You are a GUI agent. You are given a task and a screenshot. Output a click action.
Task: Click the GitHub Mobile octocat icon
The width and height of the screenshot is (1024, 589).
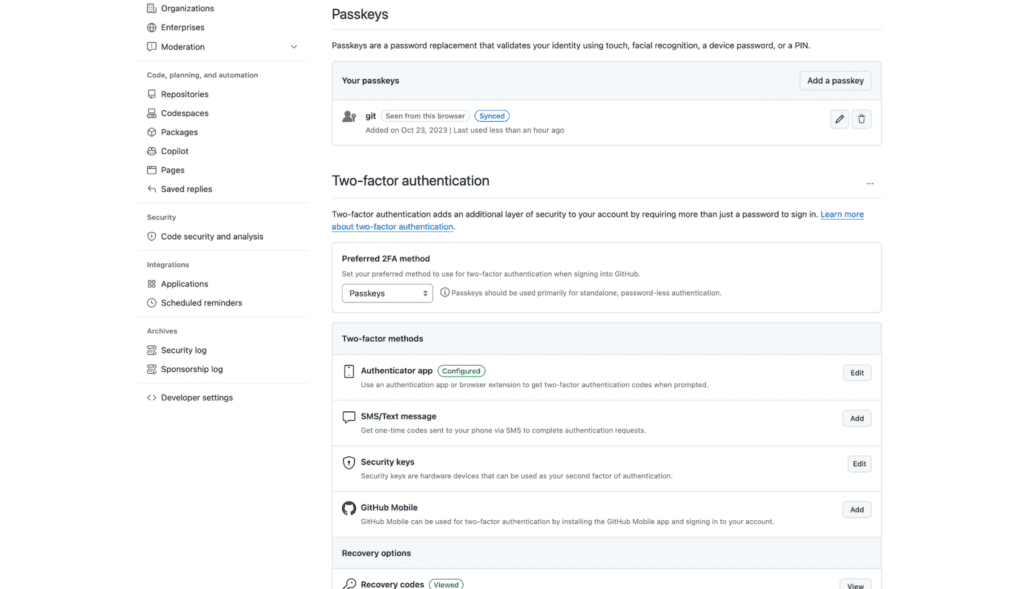pos(349,508)
